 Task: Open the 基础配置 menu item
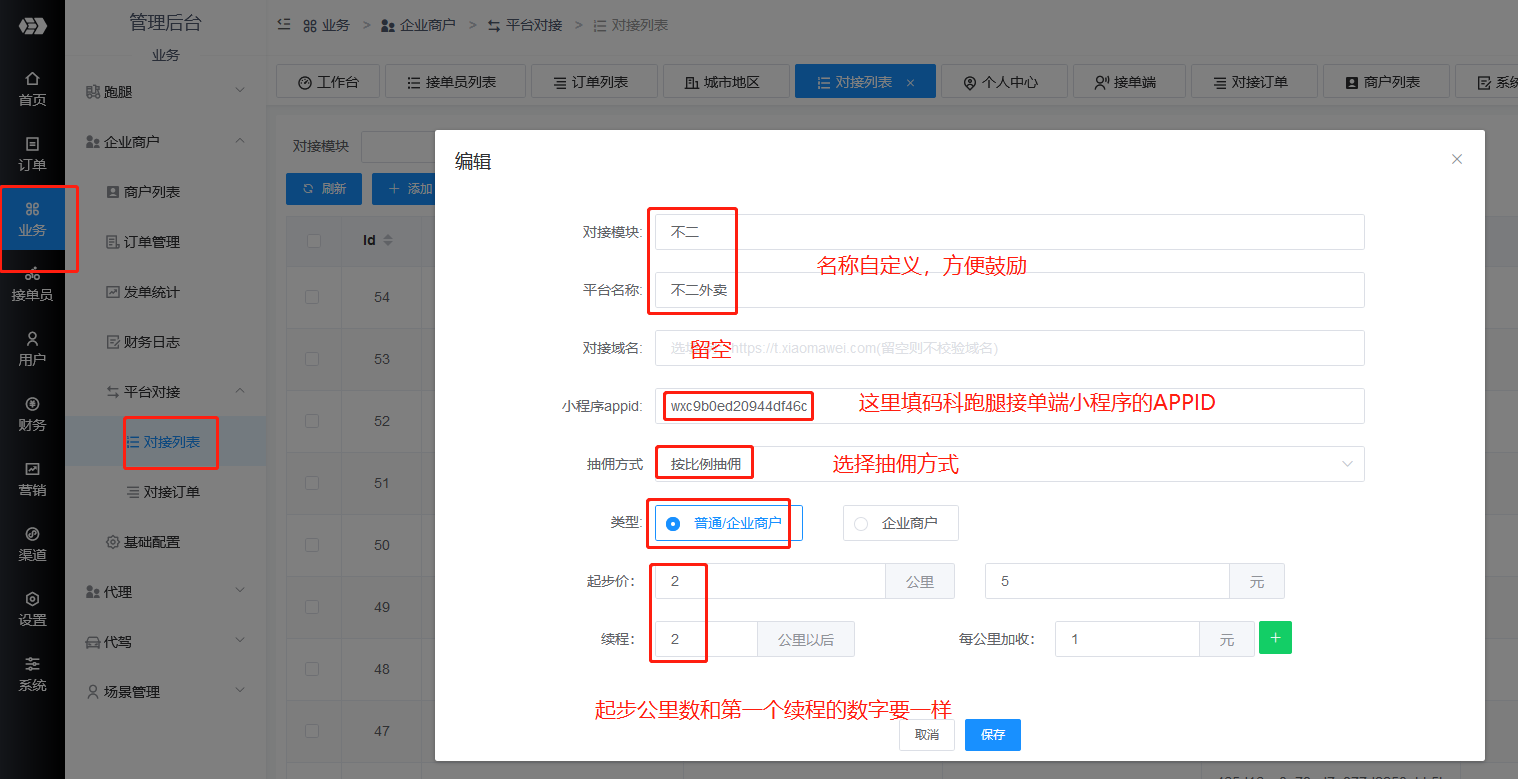pyautogui.click(x=166, y=542)
